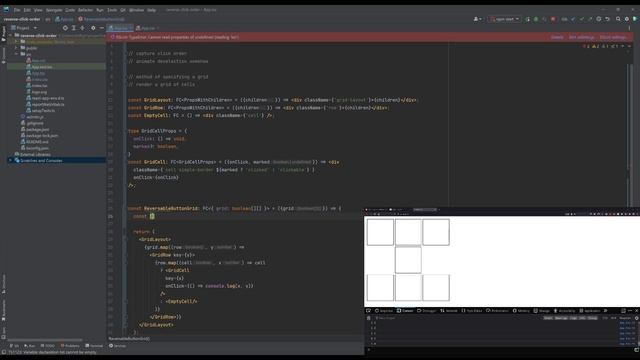Expand the node_modules folder arrow
This screenshot has width=640, height=360.
click(16, 42)
